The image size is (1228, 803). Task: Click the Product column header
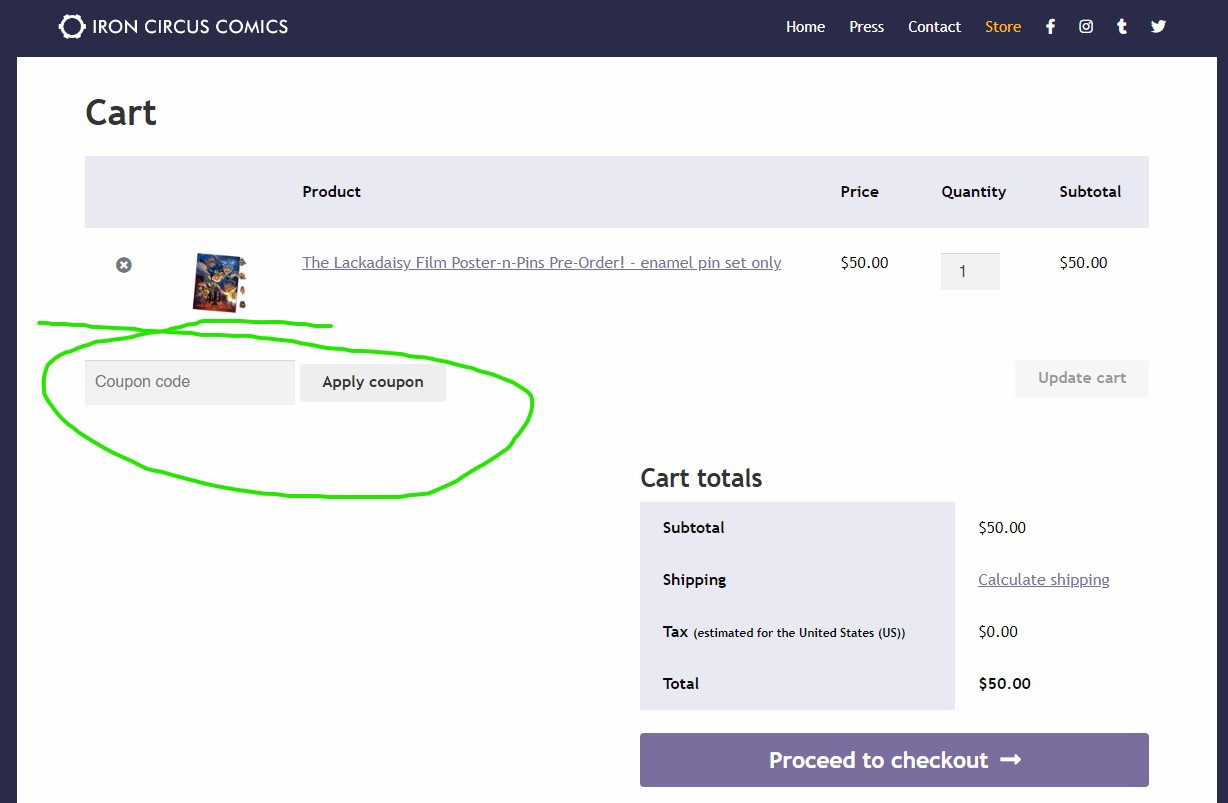(x=332, y=192)
